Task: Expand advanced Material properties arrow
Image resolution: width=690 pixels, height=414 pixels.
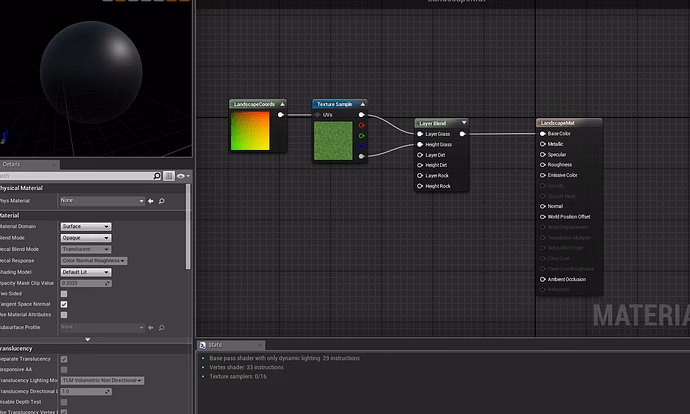Action: coord(88,340)
